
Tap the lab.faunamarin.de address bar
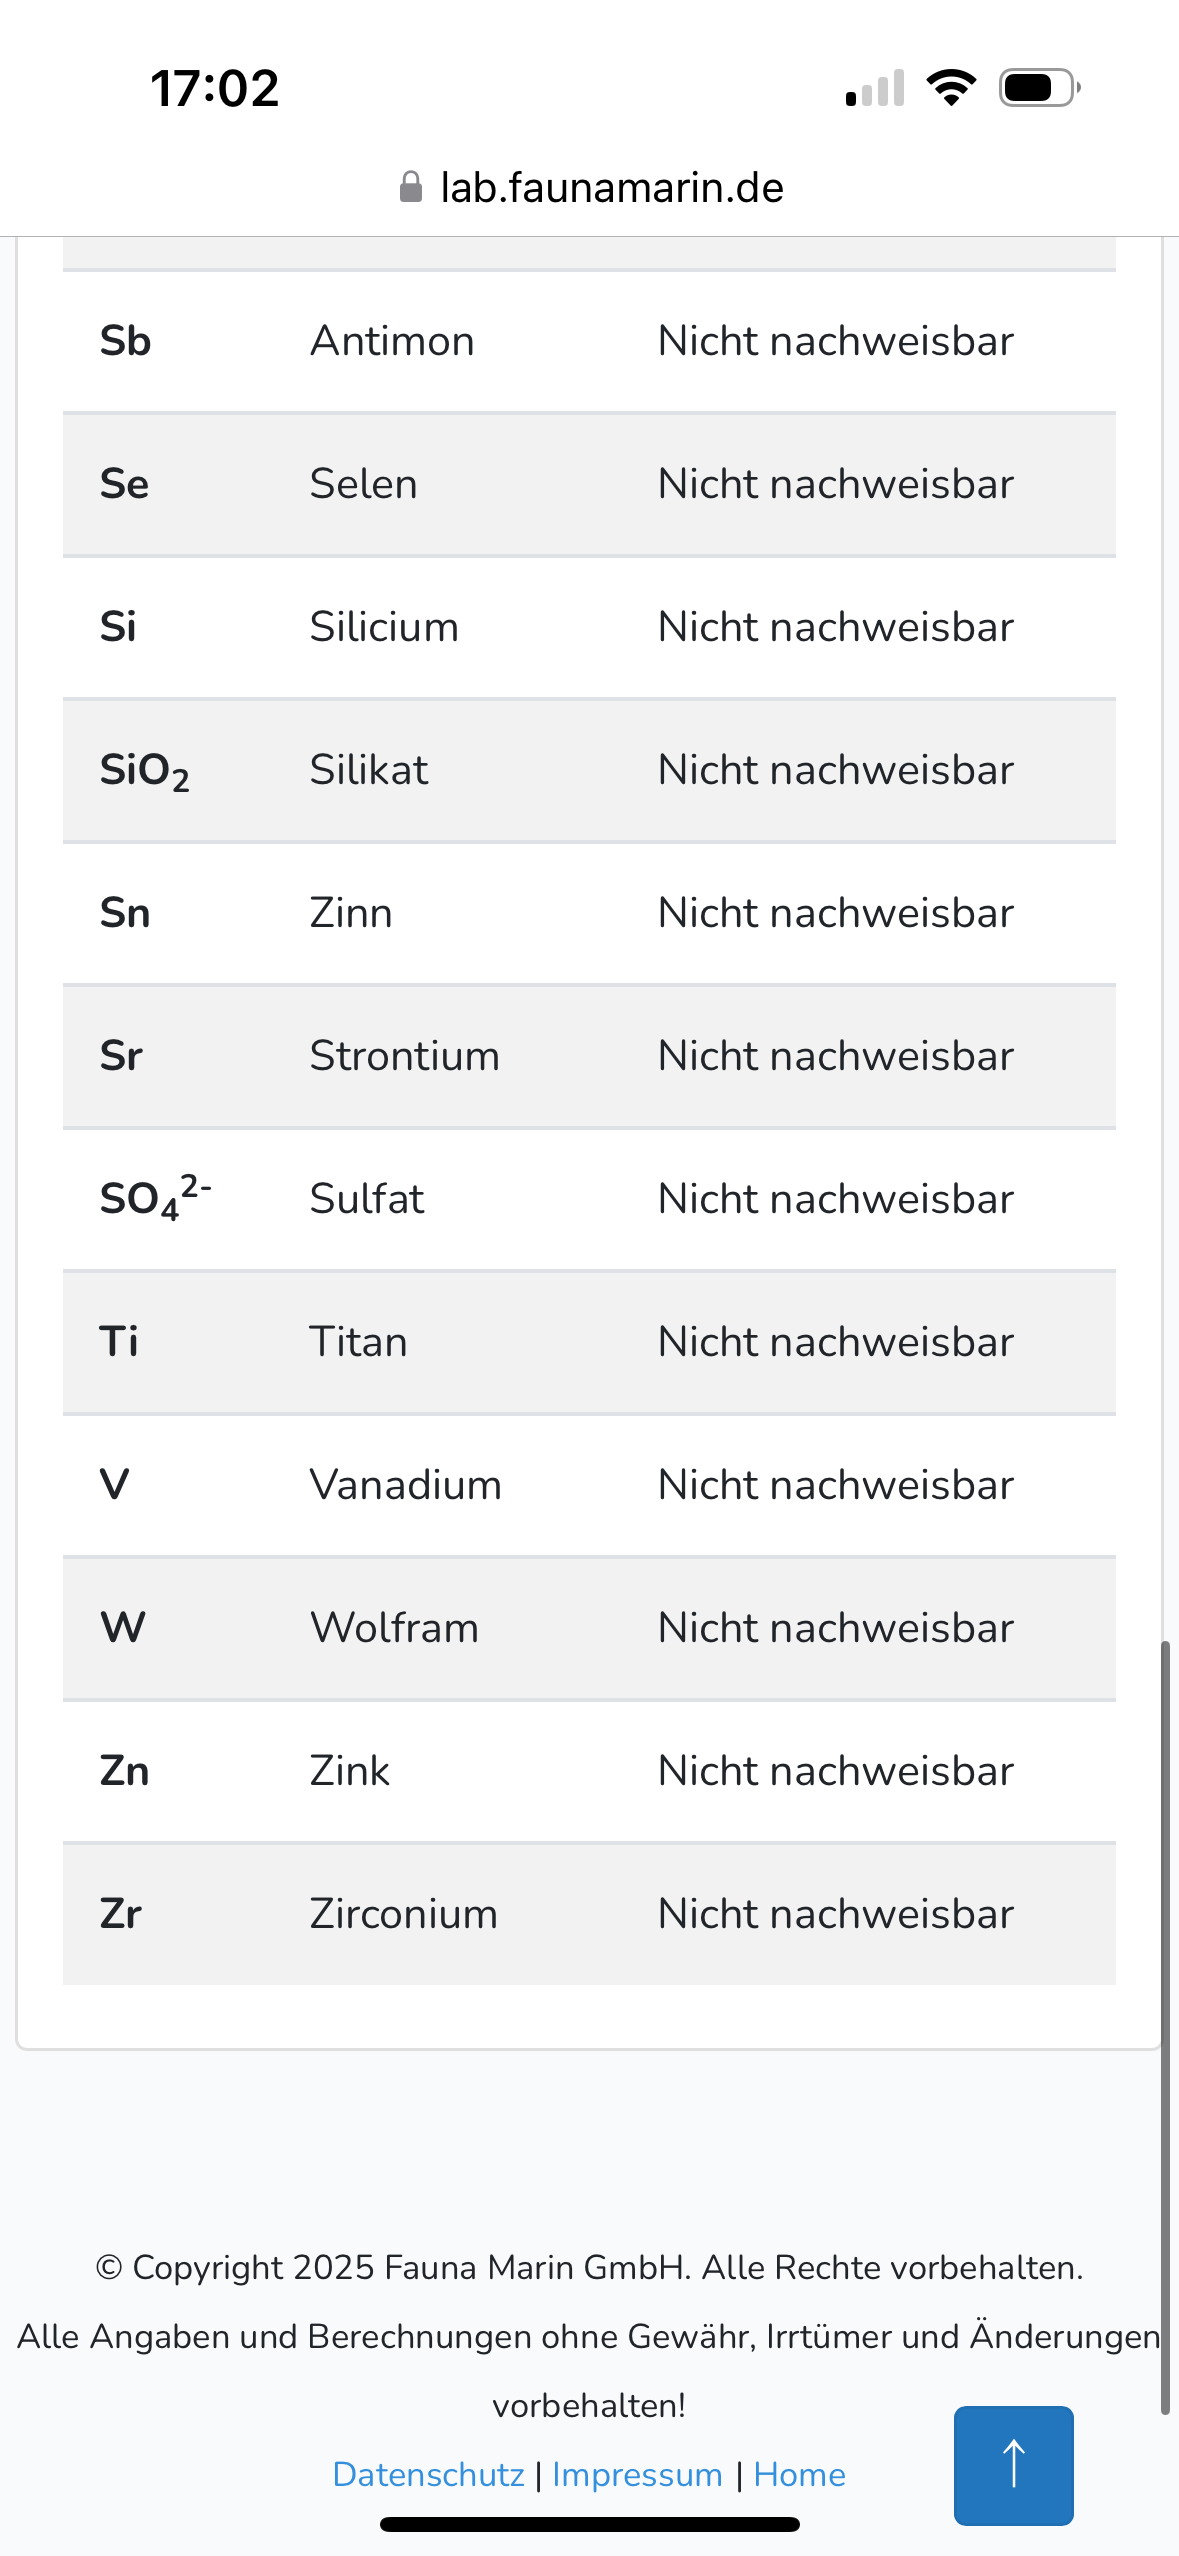[x=611, y=187]
